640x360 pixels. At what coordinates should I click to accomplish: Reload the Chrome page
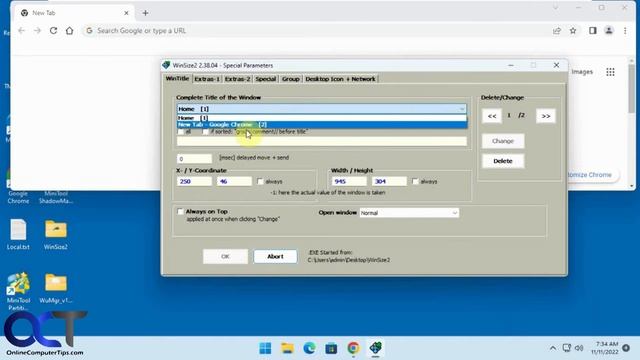(53, 31)
